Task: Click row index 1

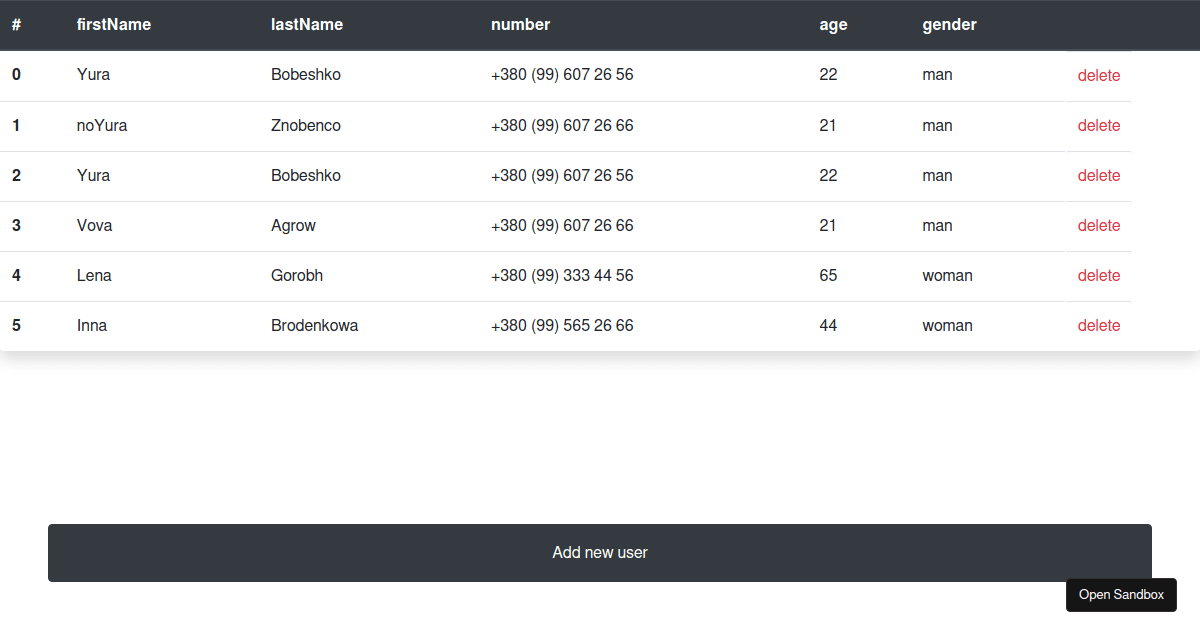Action: pos(16,126)
